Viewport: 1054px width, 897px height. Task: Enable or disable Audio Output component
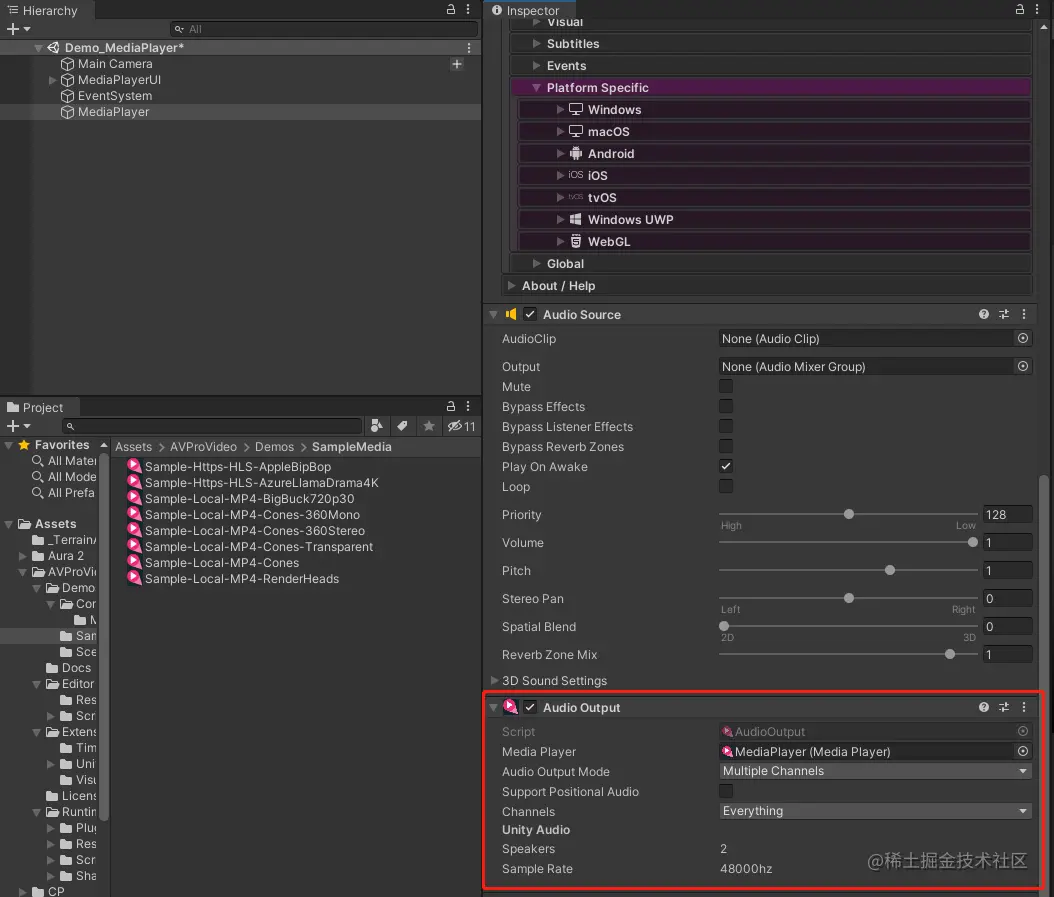[x=530, y=707]
